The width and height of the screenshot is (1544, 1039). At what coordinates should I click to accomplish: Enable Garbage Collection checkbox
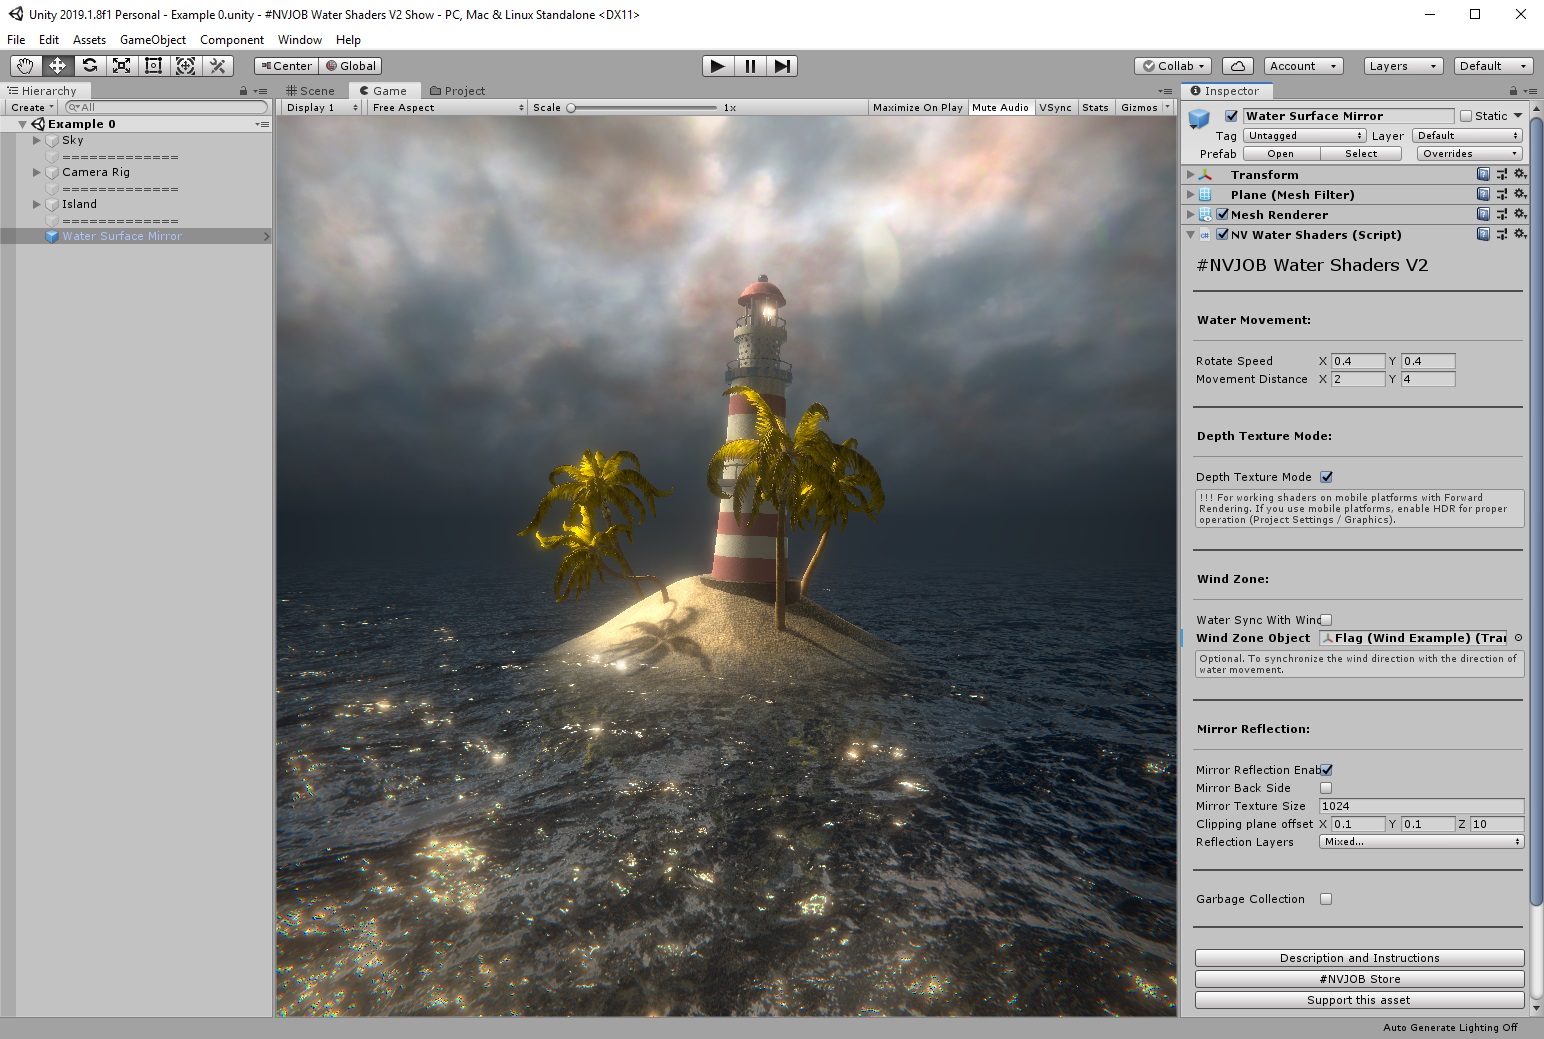coord(1326,899)
